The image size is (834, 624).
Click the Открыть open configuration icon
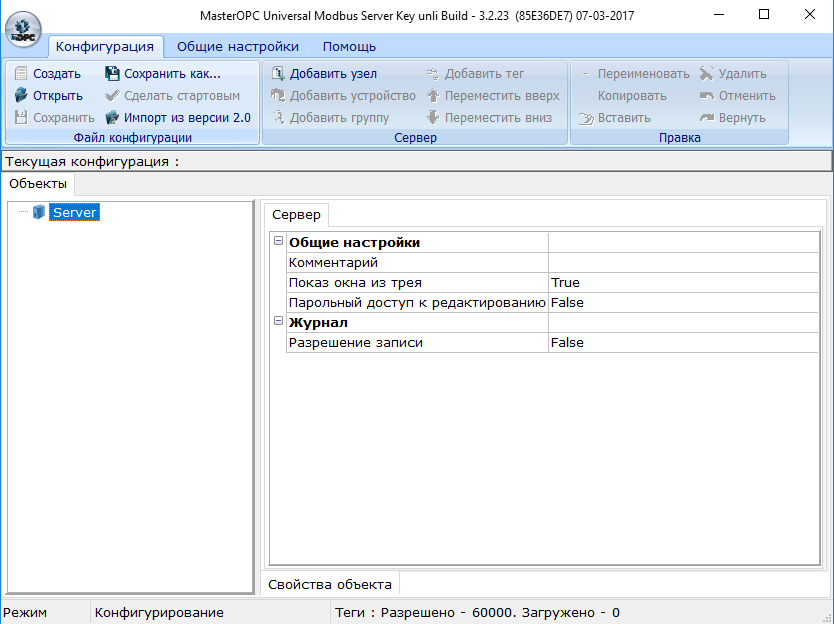tap(22, 96)
